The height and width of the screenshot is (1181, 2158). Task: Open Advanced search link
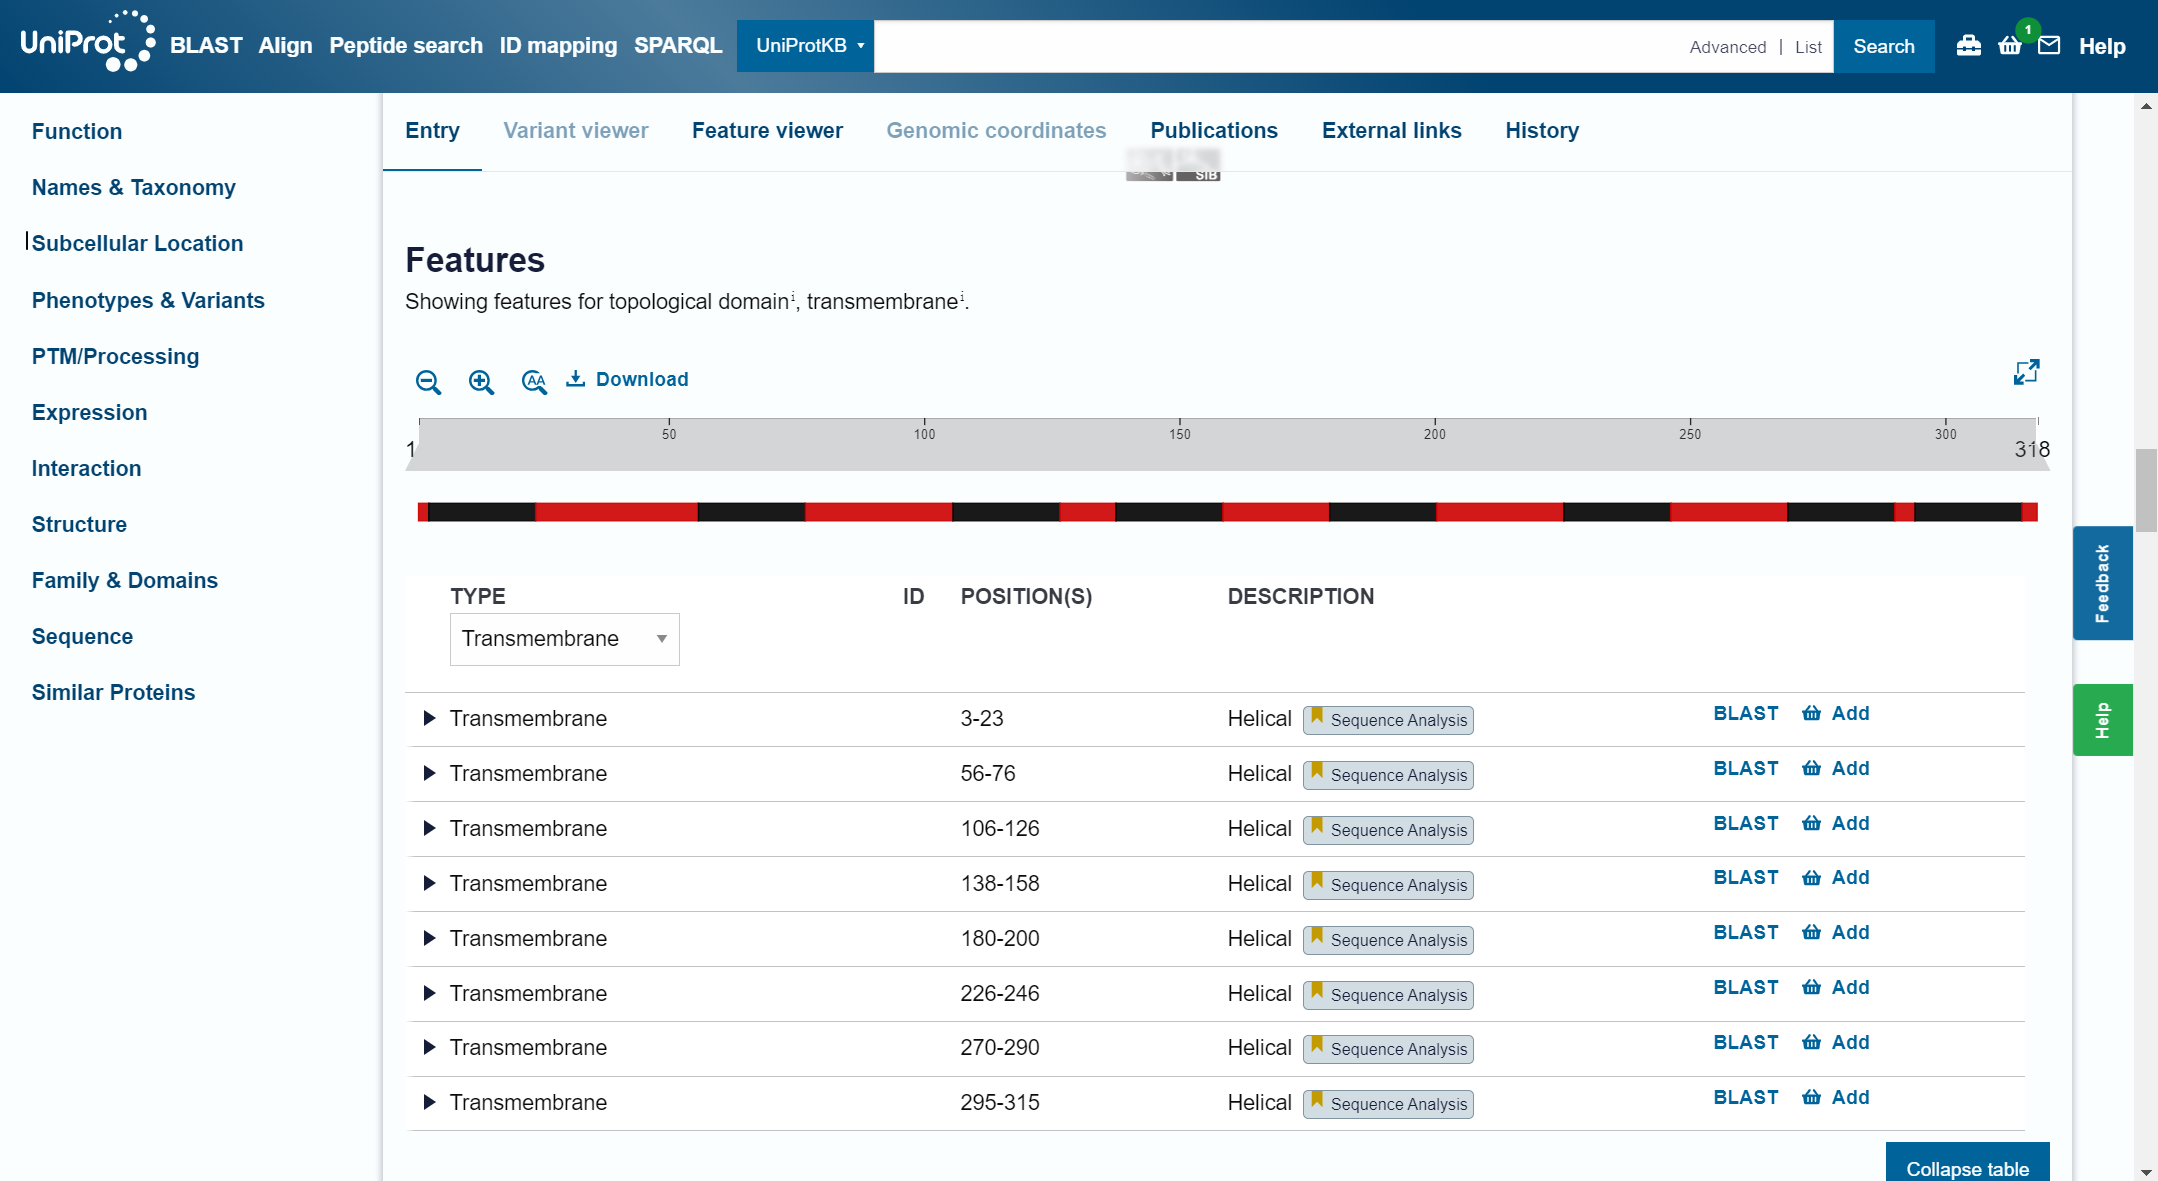click(1727, 47)
